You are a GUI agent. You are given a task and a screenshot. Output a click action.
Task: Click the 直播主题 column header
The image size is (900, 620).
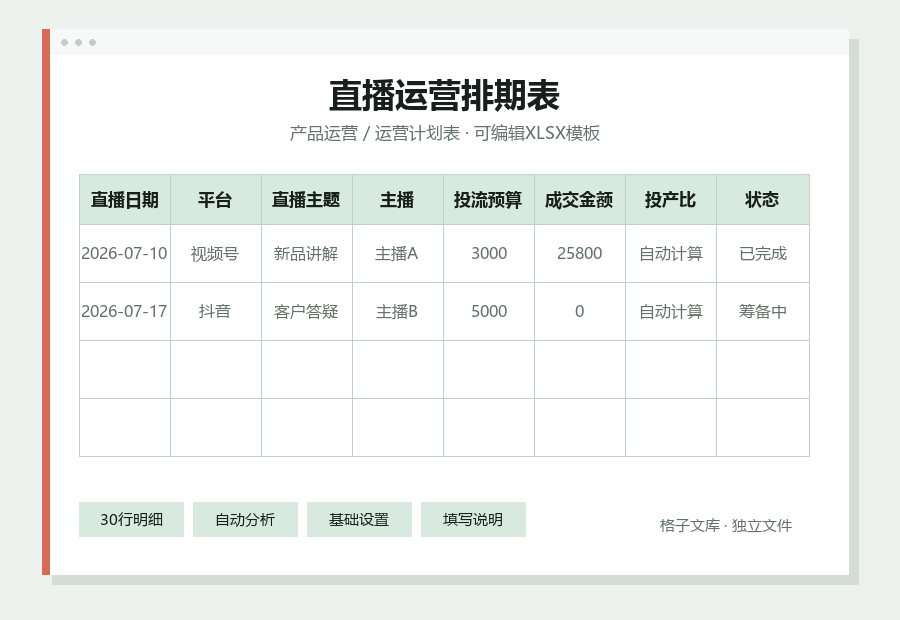pyautogui.click(x=307, y=200)
